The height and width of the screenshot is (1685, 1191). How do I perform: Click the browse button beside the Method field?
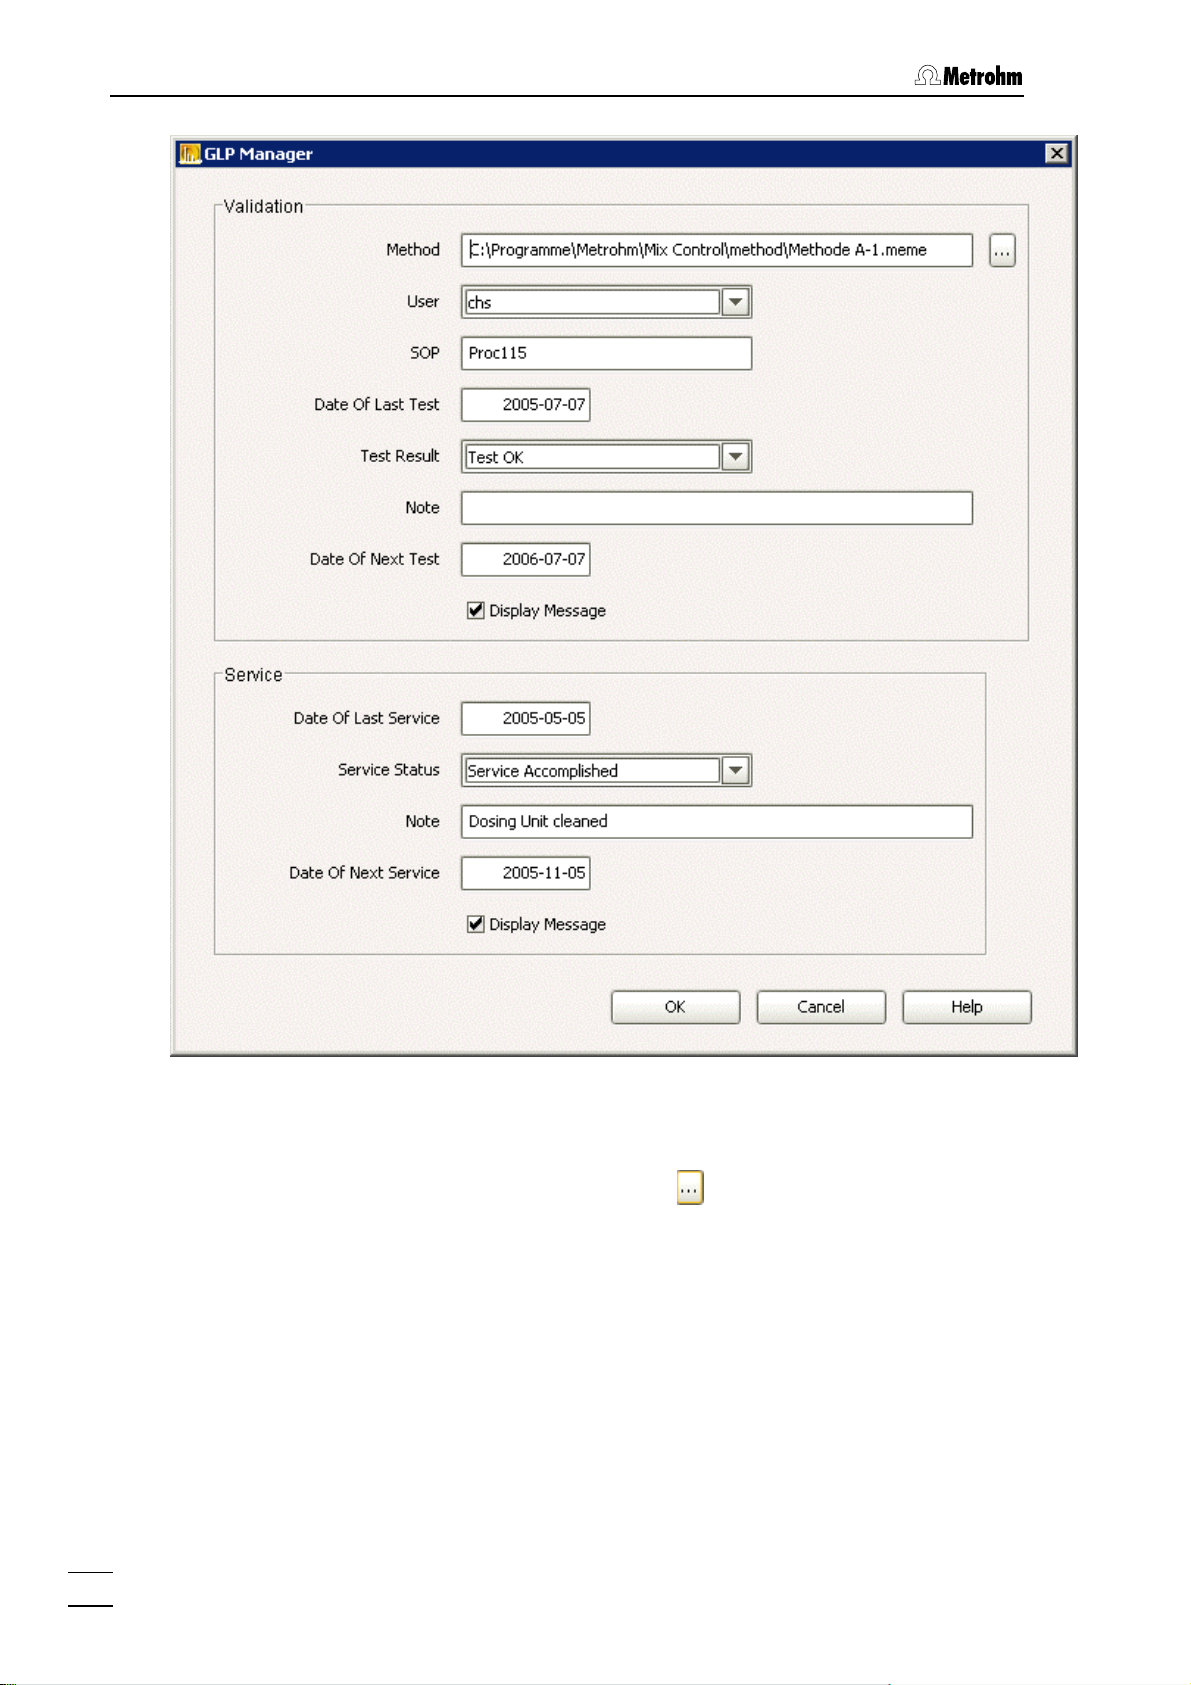tap(1002, 250)
